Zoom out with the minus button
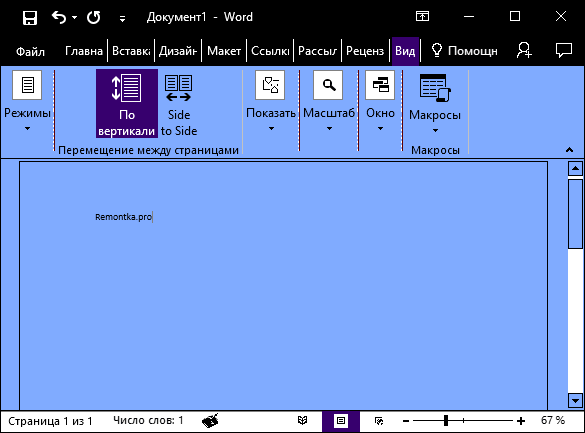The height and width of the screenshot is (433, 585). coord(406,421)
